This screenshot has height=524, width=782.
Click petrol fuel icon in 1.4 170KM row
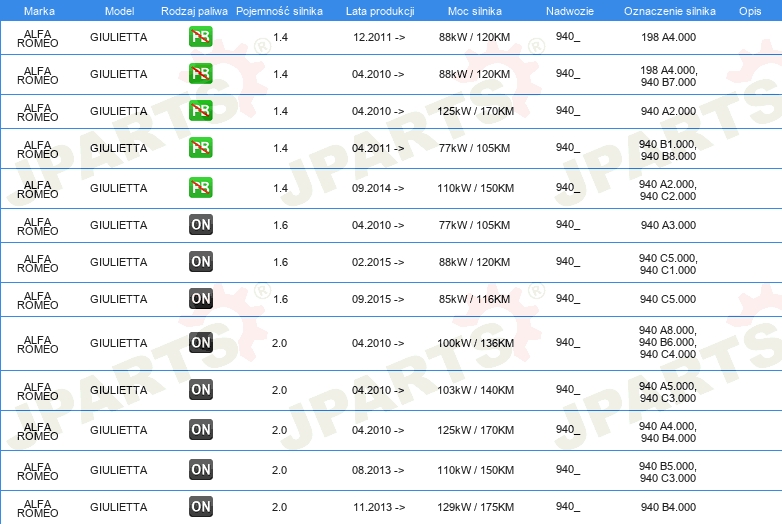pos(200,111)
